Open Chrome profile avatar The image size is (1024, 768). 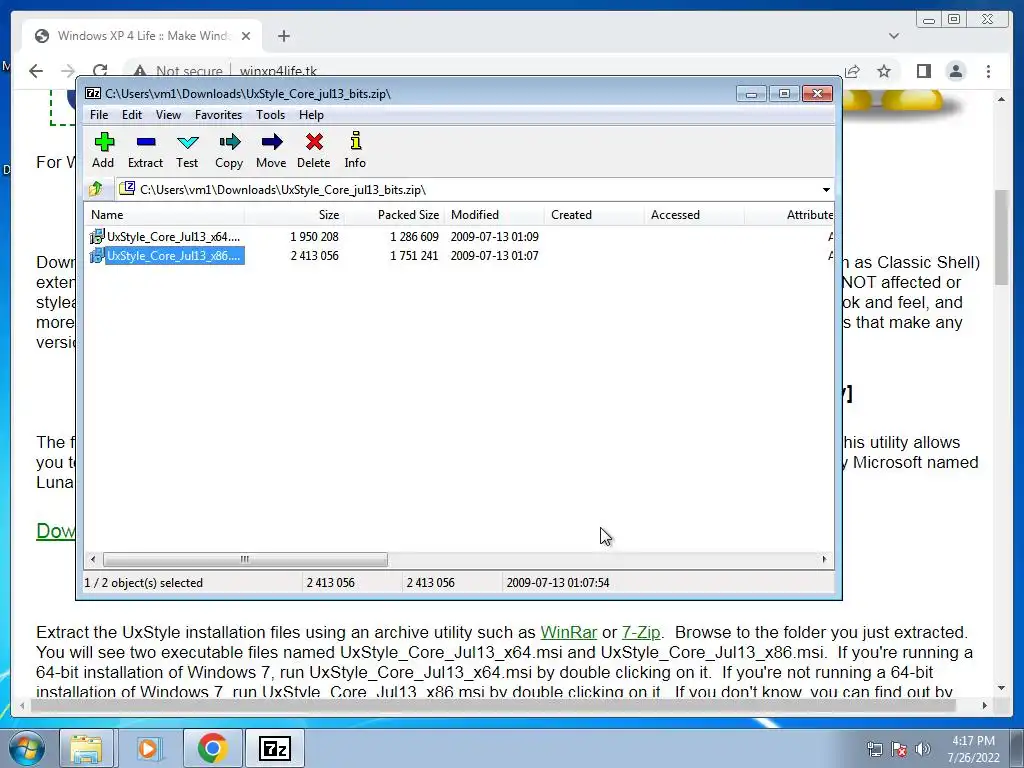956,71
